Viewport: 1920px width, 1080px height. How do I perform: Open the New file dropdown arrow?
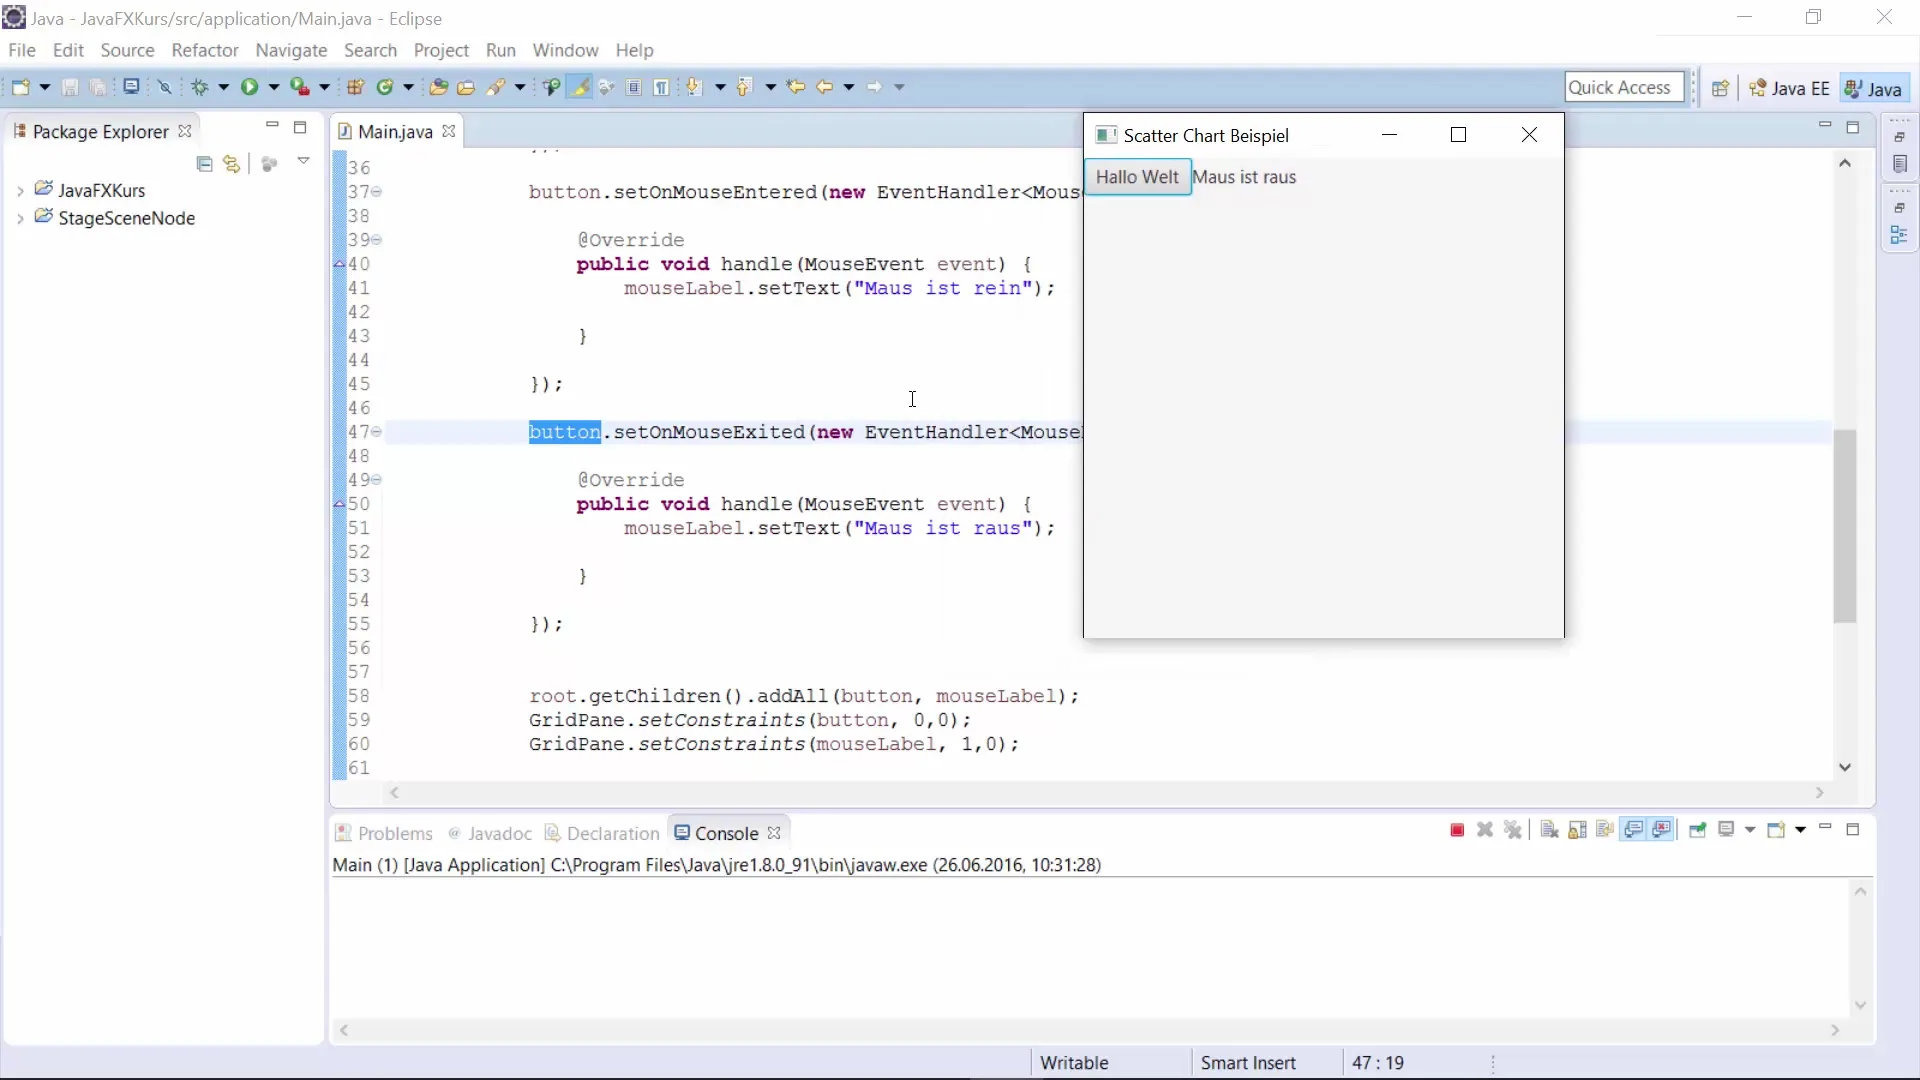[x=45, y=87]
